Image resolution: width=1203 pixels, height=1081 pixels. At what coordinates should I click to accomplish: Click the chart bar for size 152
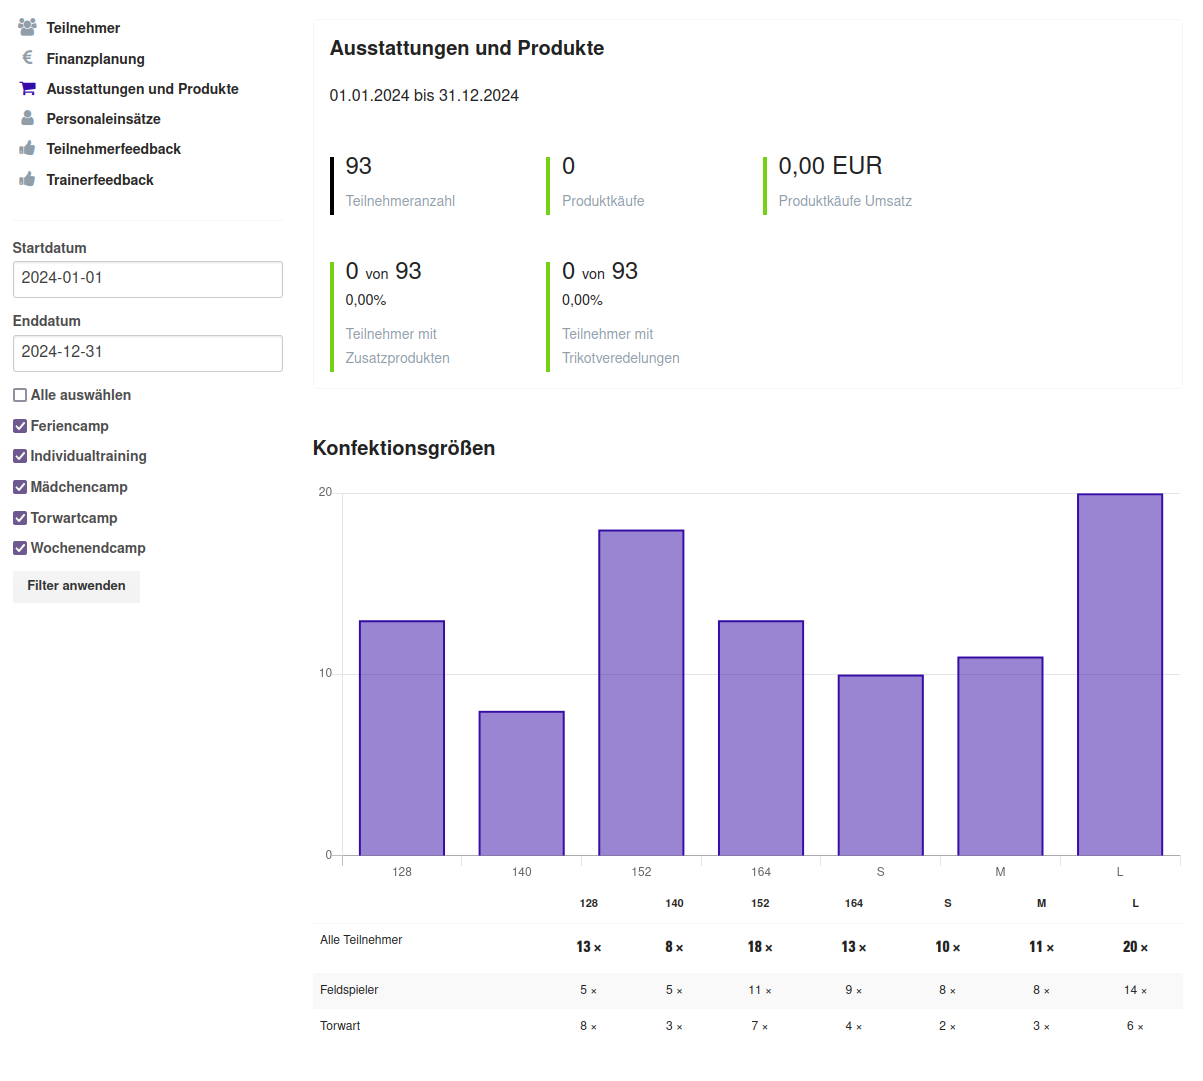641,693
